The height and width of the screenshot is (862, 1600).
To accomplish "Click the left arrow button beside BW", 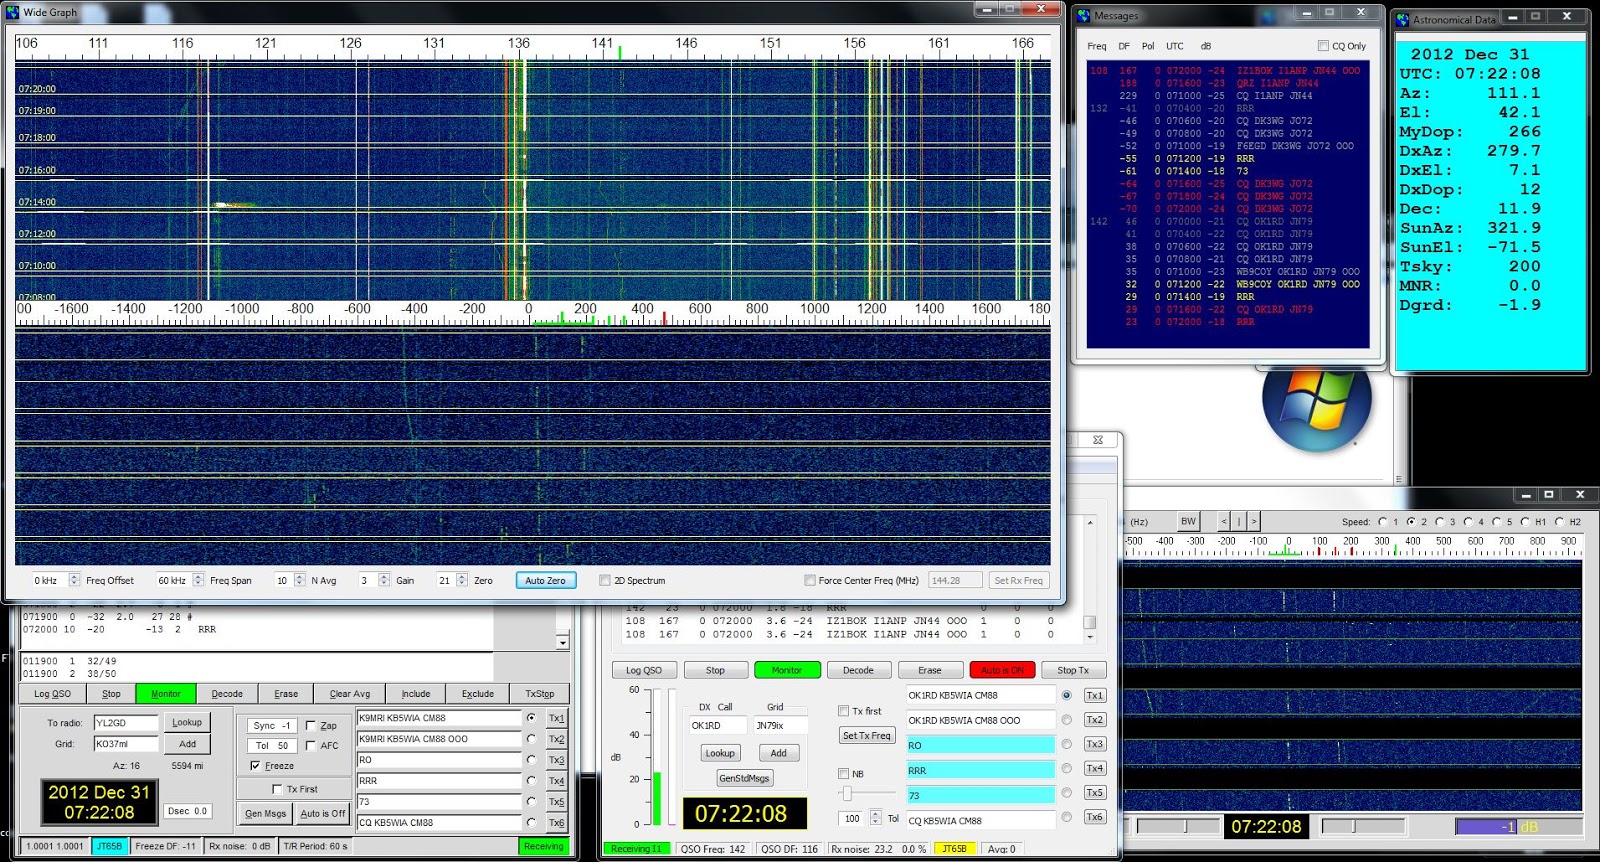I will coord(1223,521).
